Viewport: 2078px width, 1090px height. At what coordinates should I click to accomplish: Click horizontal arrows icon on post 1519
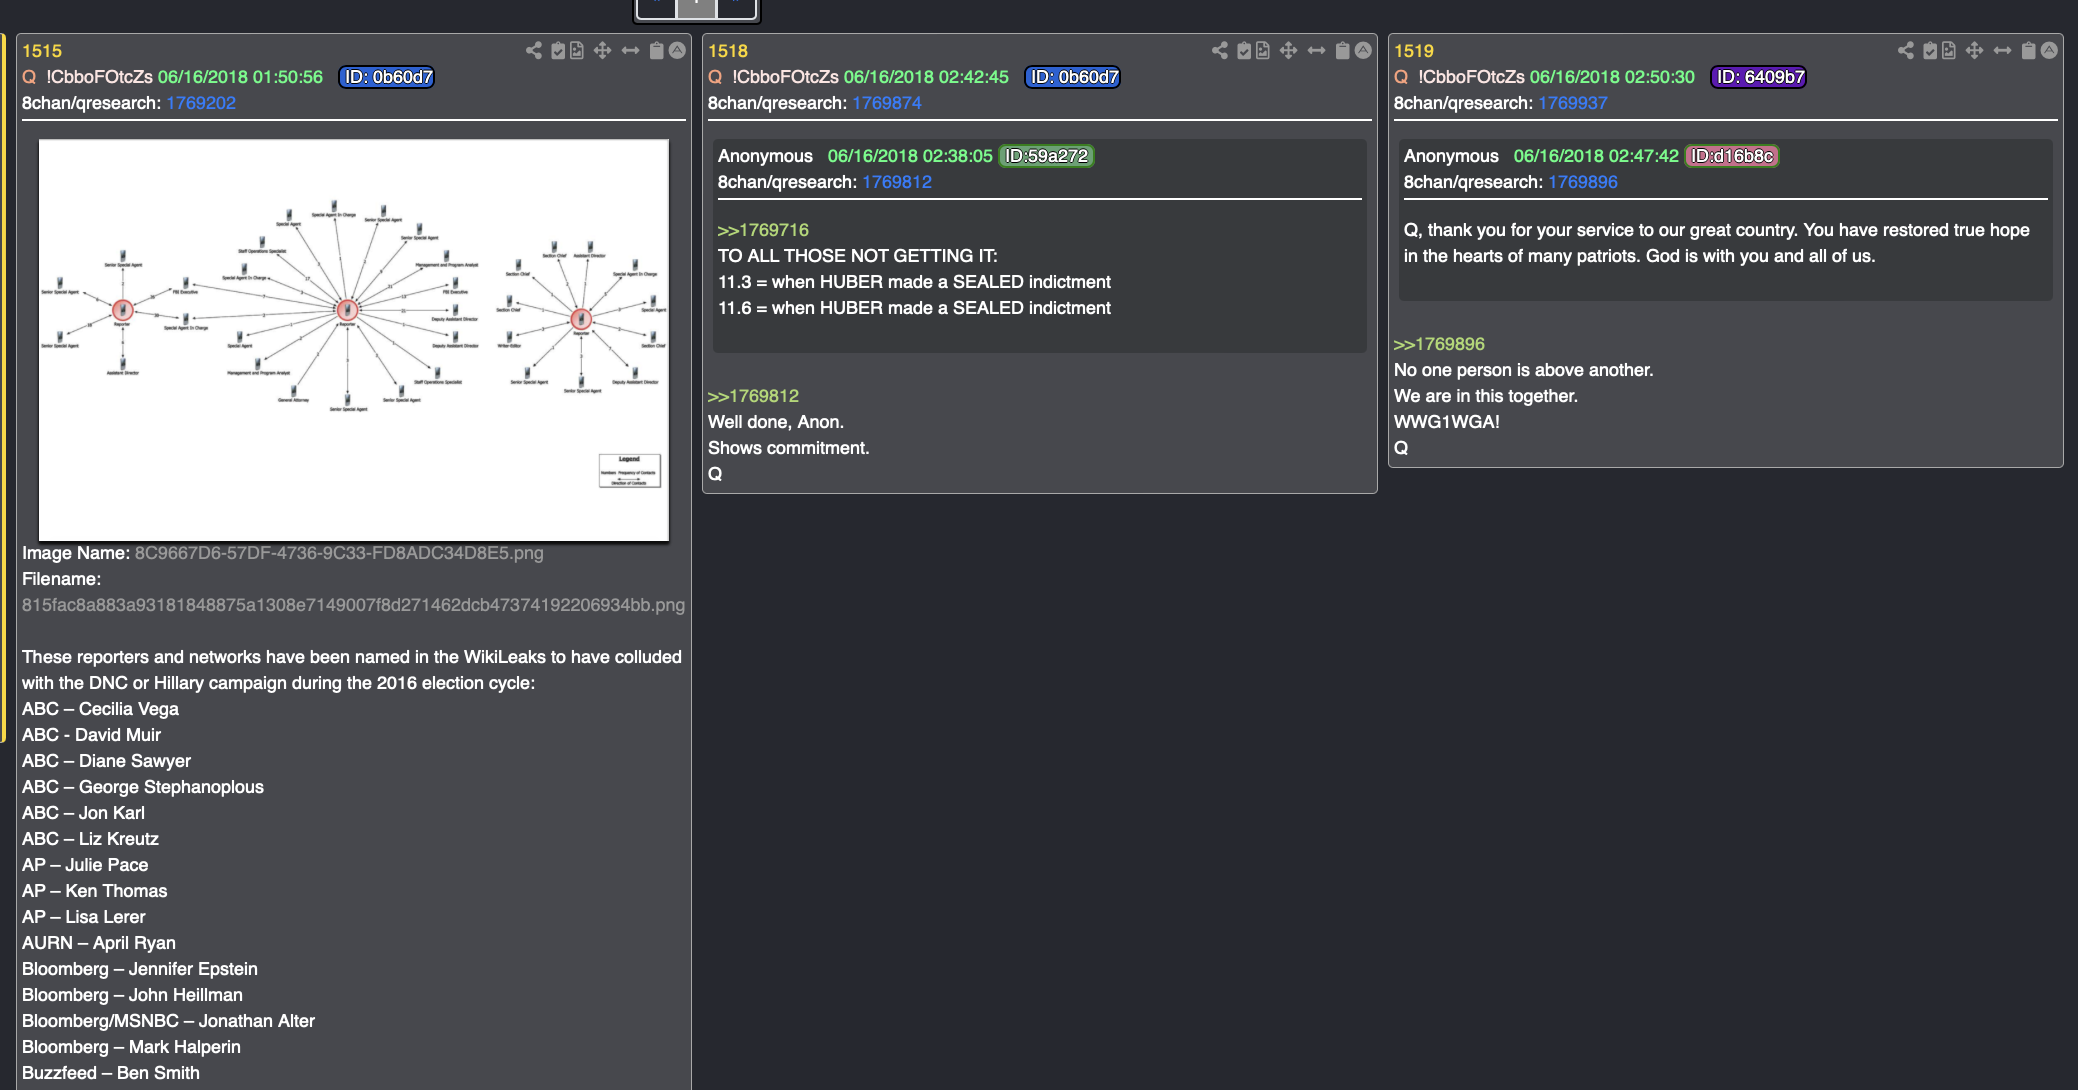(x=2002, y=50)
